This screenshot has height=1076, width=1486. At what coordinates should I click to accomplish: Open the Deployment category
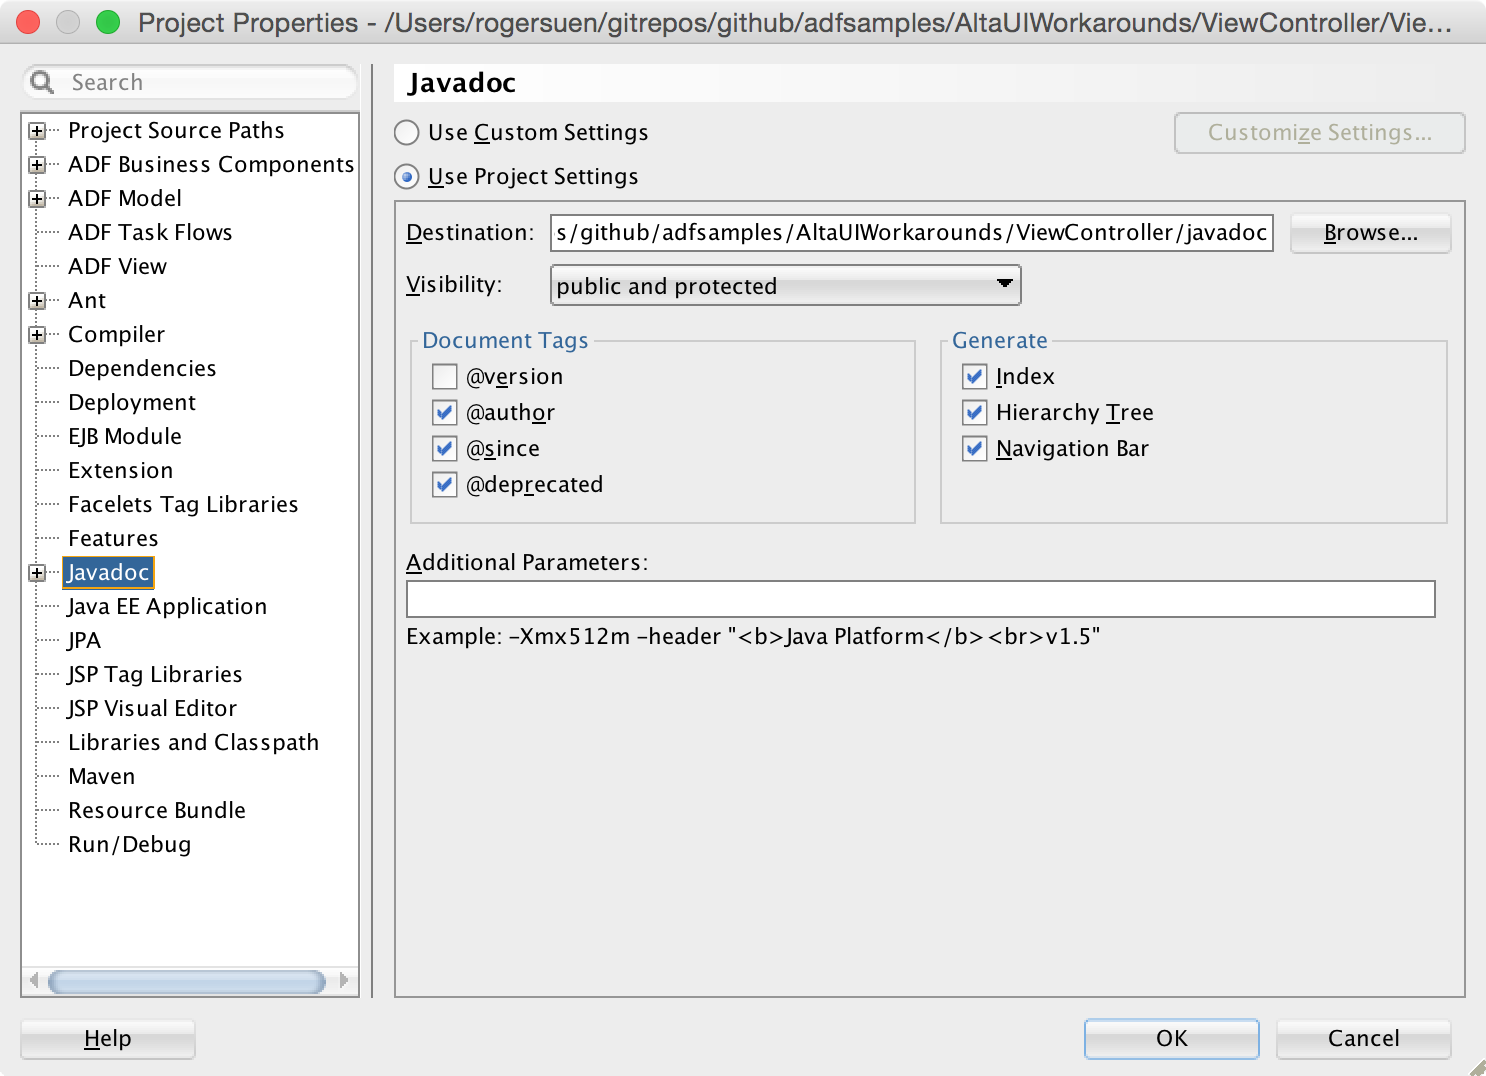(132, 403)
